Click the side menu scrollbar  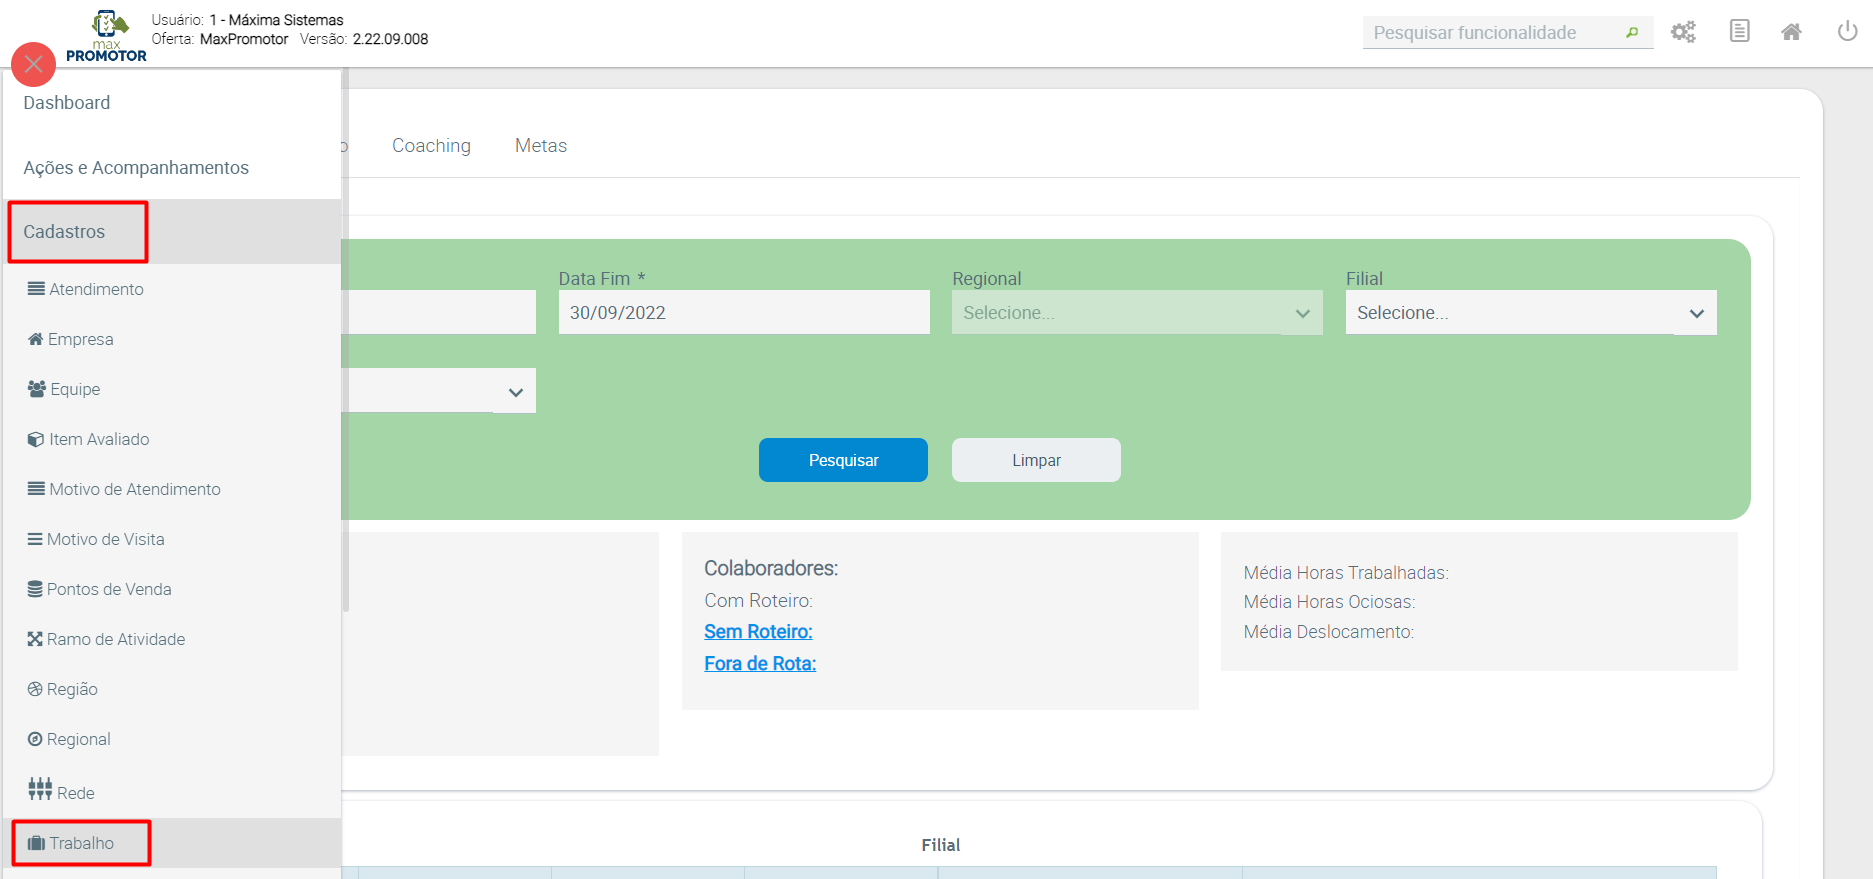345,340
